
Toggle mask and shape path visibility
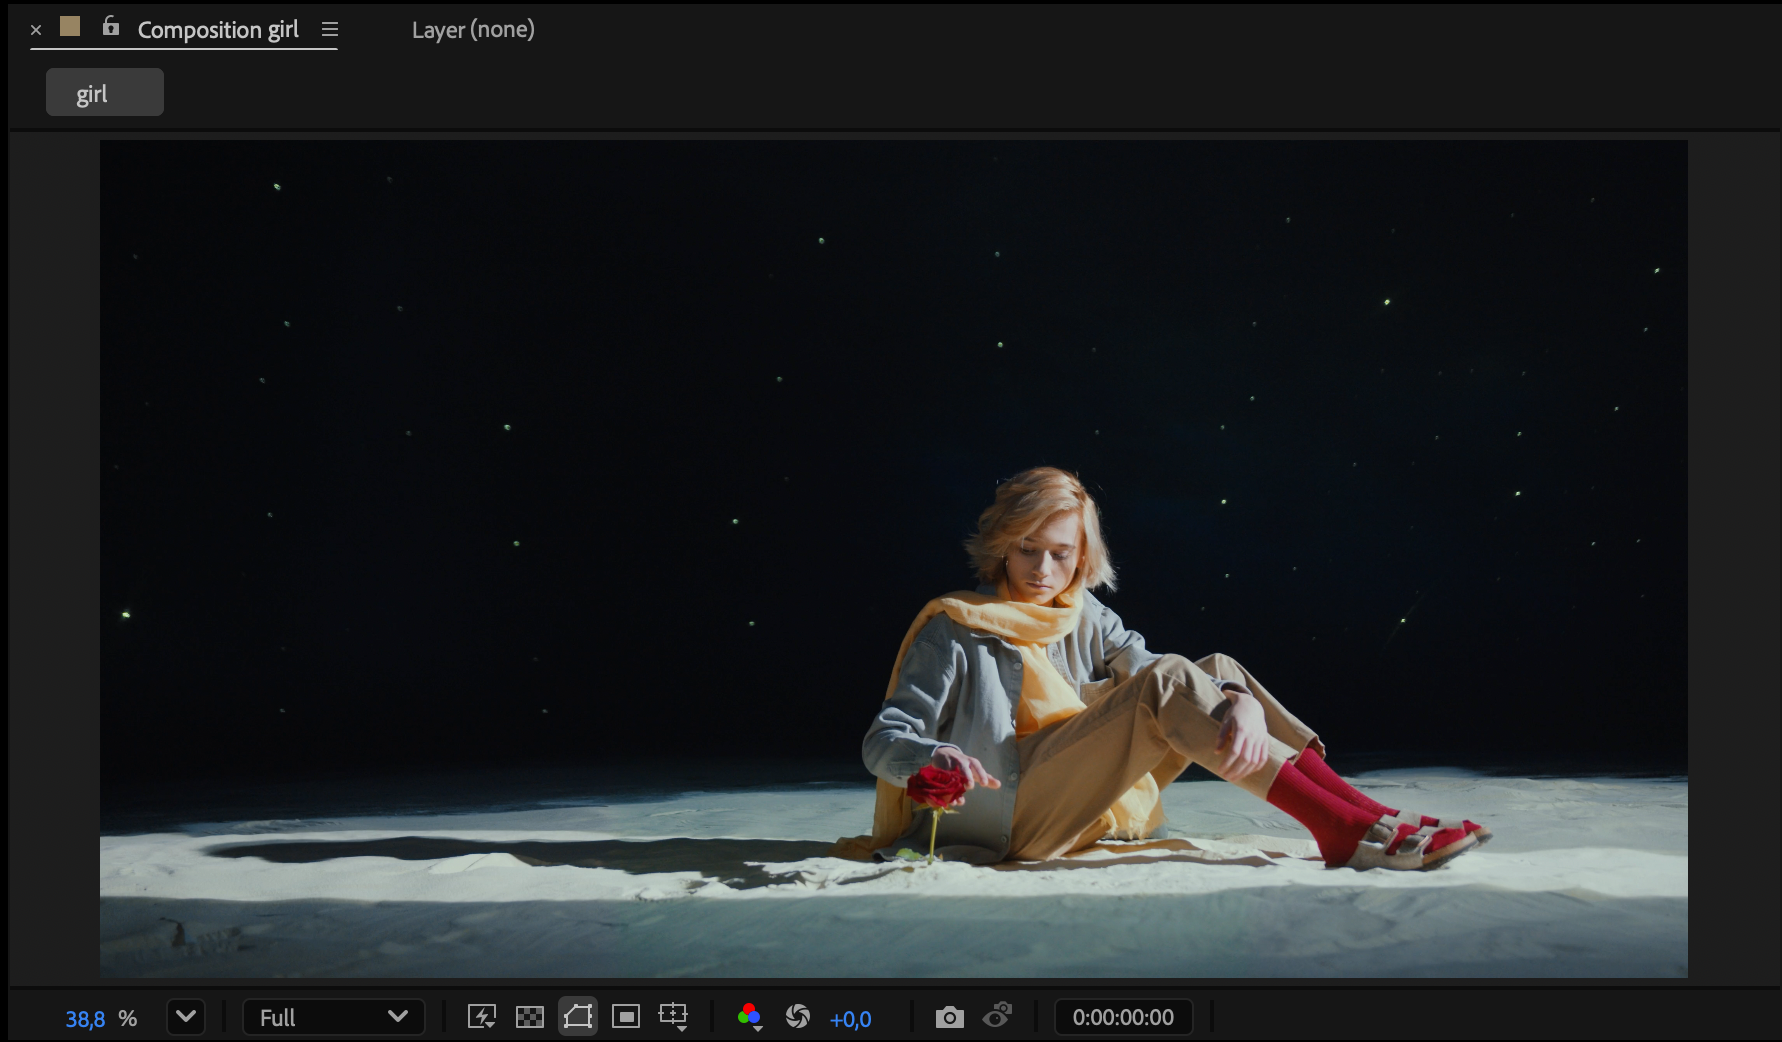pos(578,1017)
